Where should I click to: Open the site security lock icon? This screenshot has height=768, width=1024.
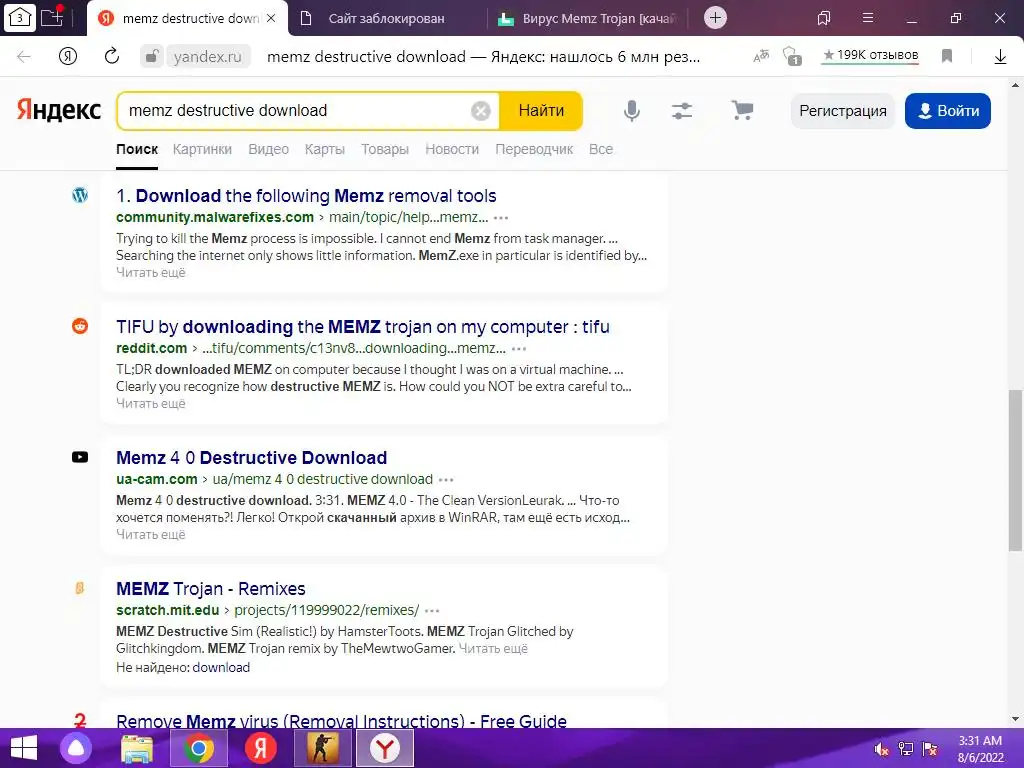152,57
